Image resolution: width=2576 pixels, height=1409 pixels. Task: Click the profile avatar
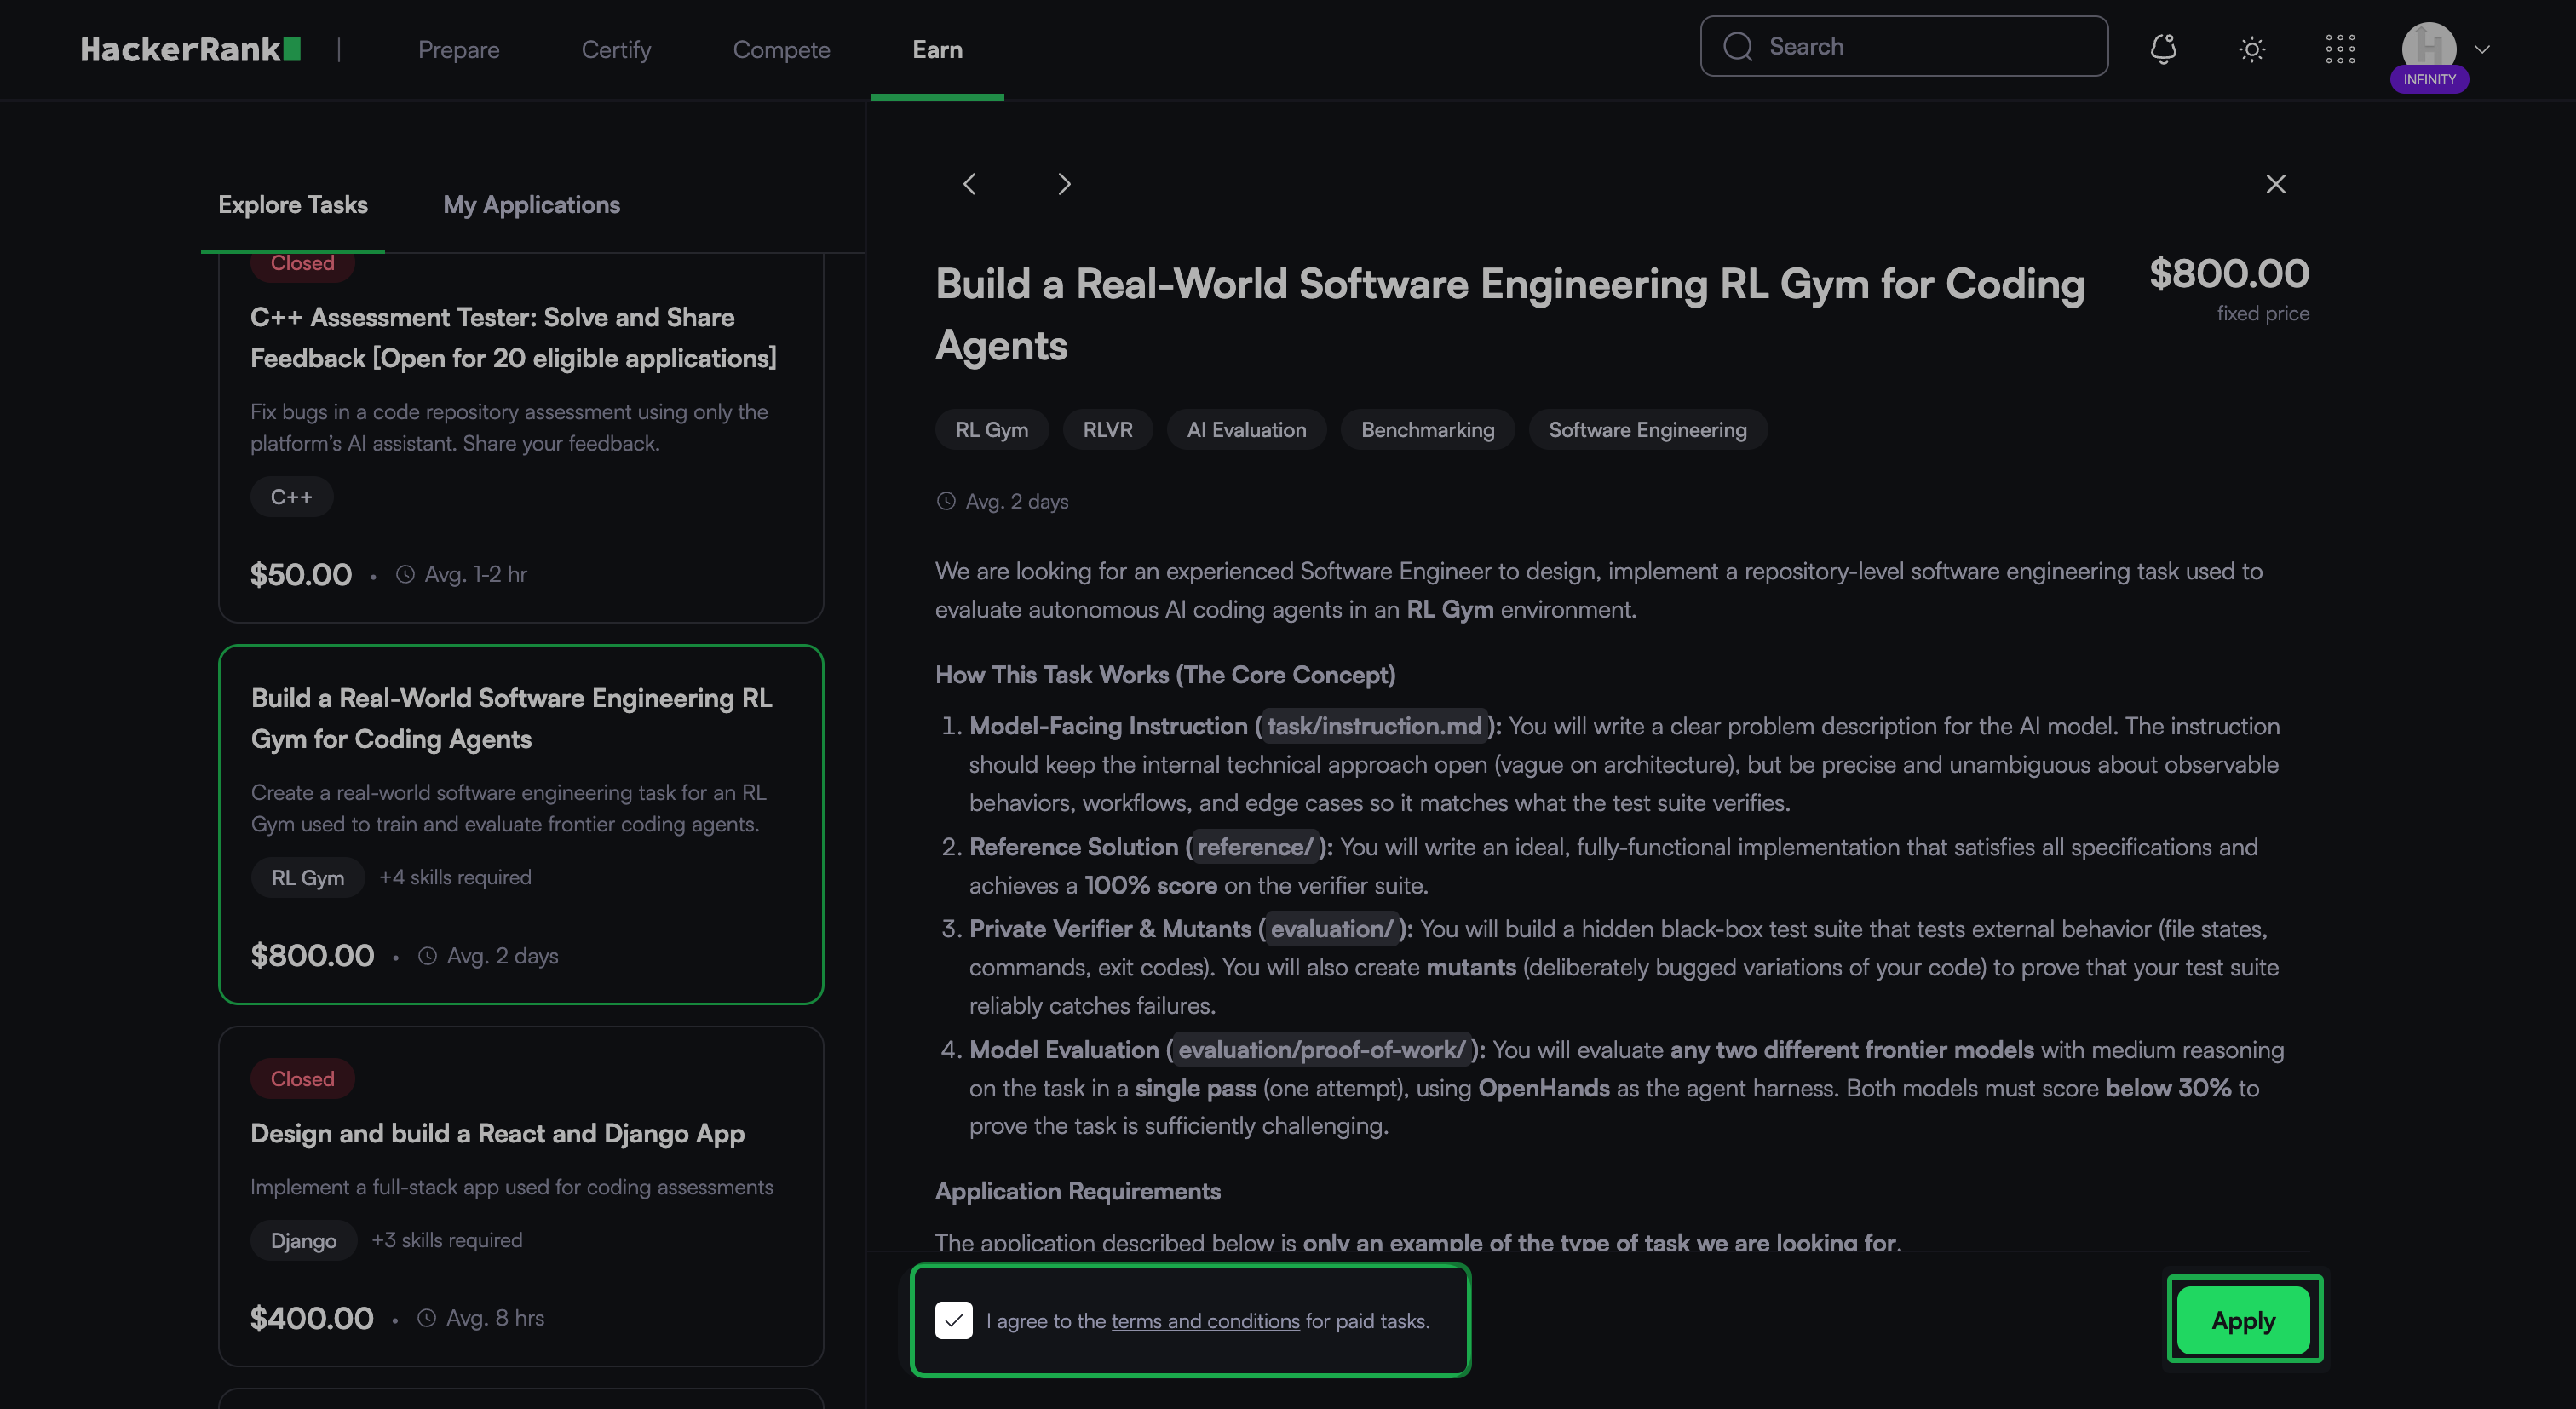point(2429,46)
